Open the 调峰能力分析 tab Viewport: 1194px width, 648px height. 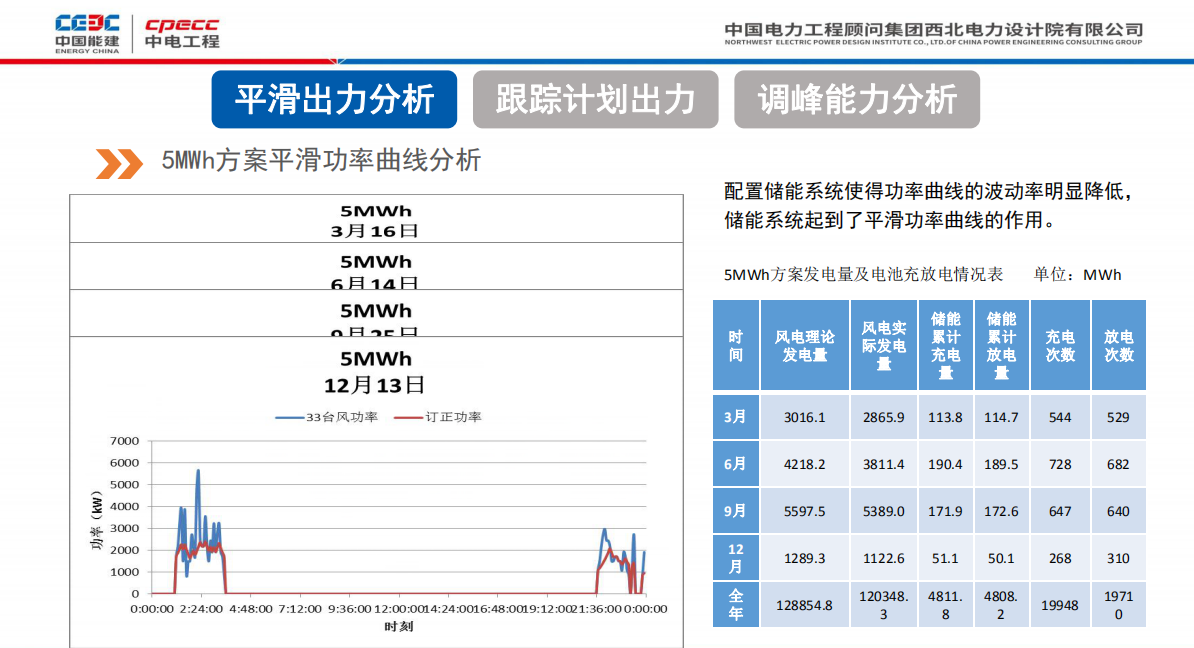857,100
